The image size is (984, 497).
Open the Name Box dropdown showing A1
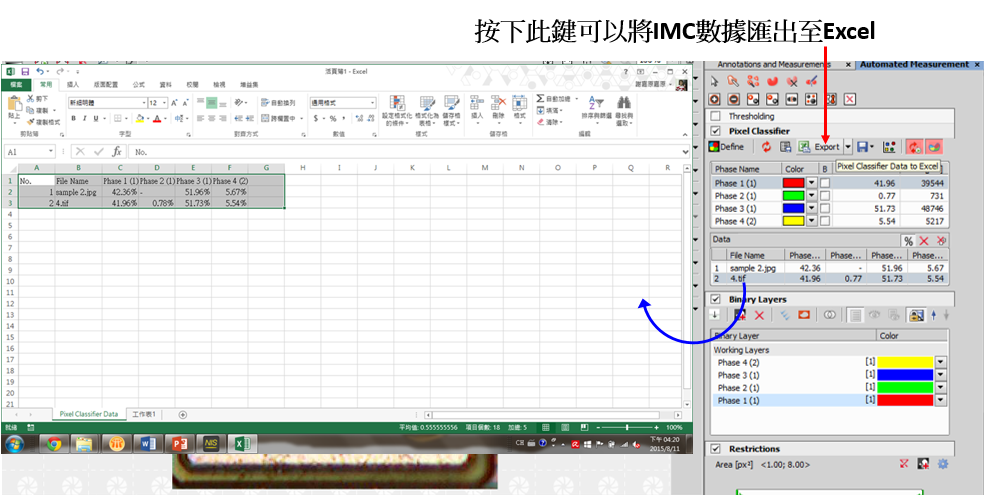point(51,152)
